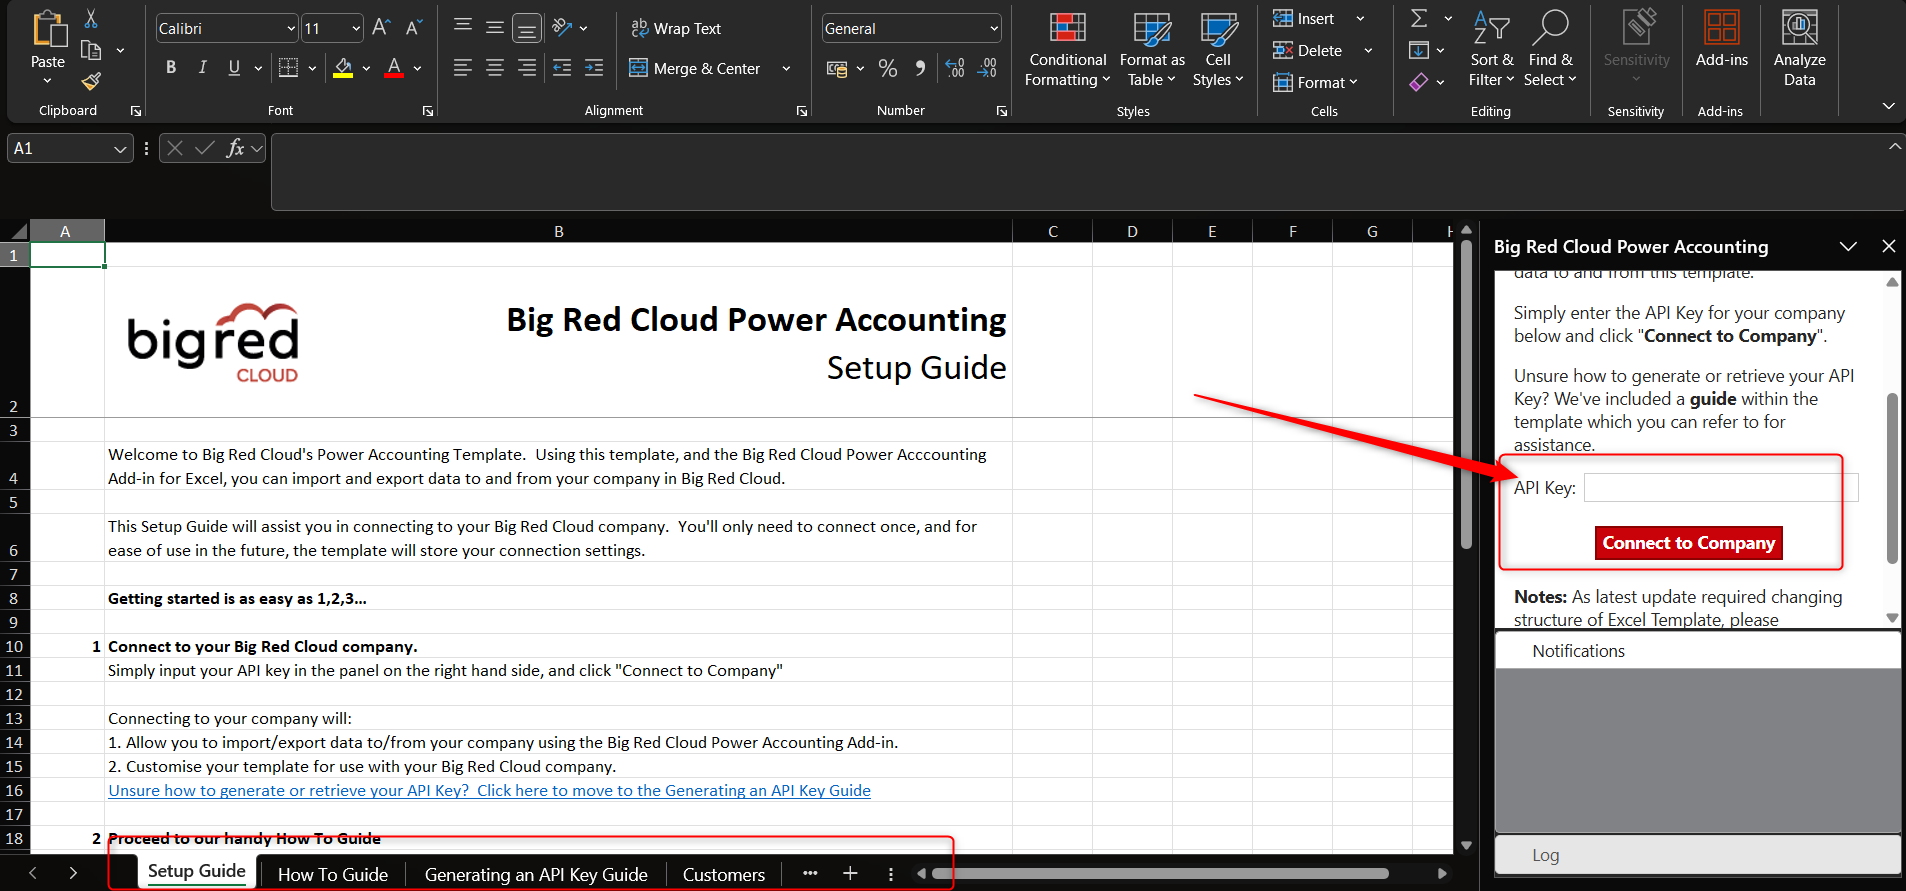
Task: Click the Decrease Decimal icon
Action: pyautogui.click(x=987, y=68)
